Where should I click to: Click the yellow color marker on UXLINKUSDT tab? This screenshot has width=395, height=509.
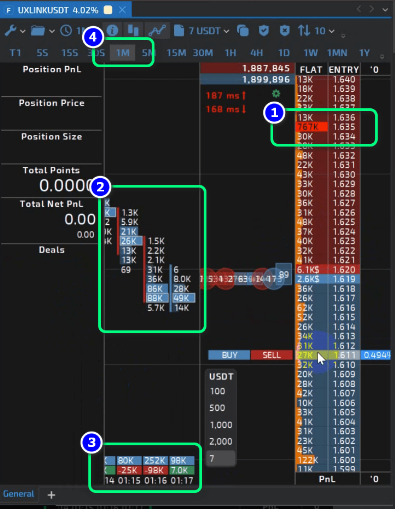tap(108, 10)
